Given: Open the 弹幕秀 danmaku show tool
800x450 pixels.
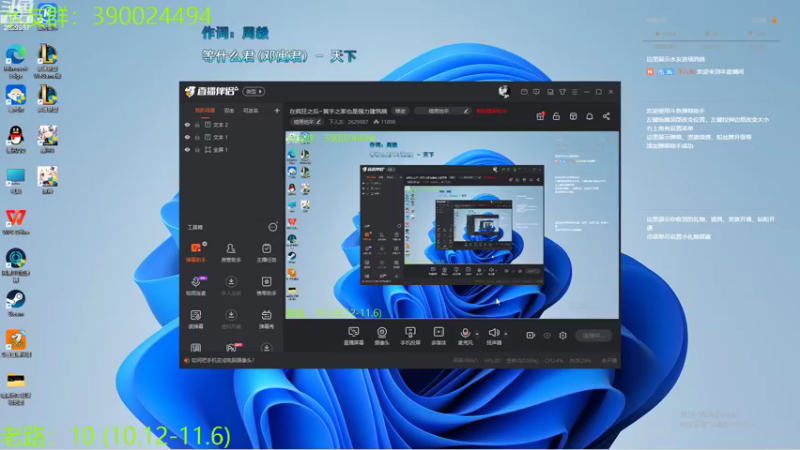Looking at the screenshot, I should [x=266, y=319].
